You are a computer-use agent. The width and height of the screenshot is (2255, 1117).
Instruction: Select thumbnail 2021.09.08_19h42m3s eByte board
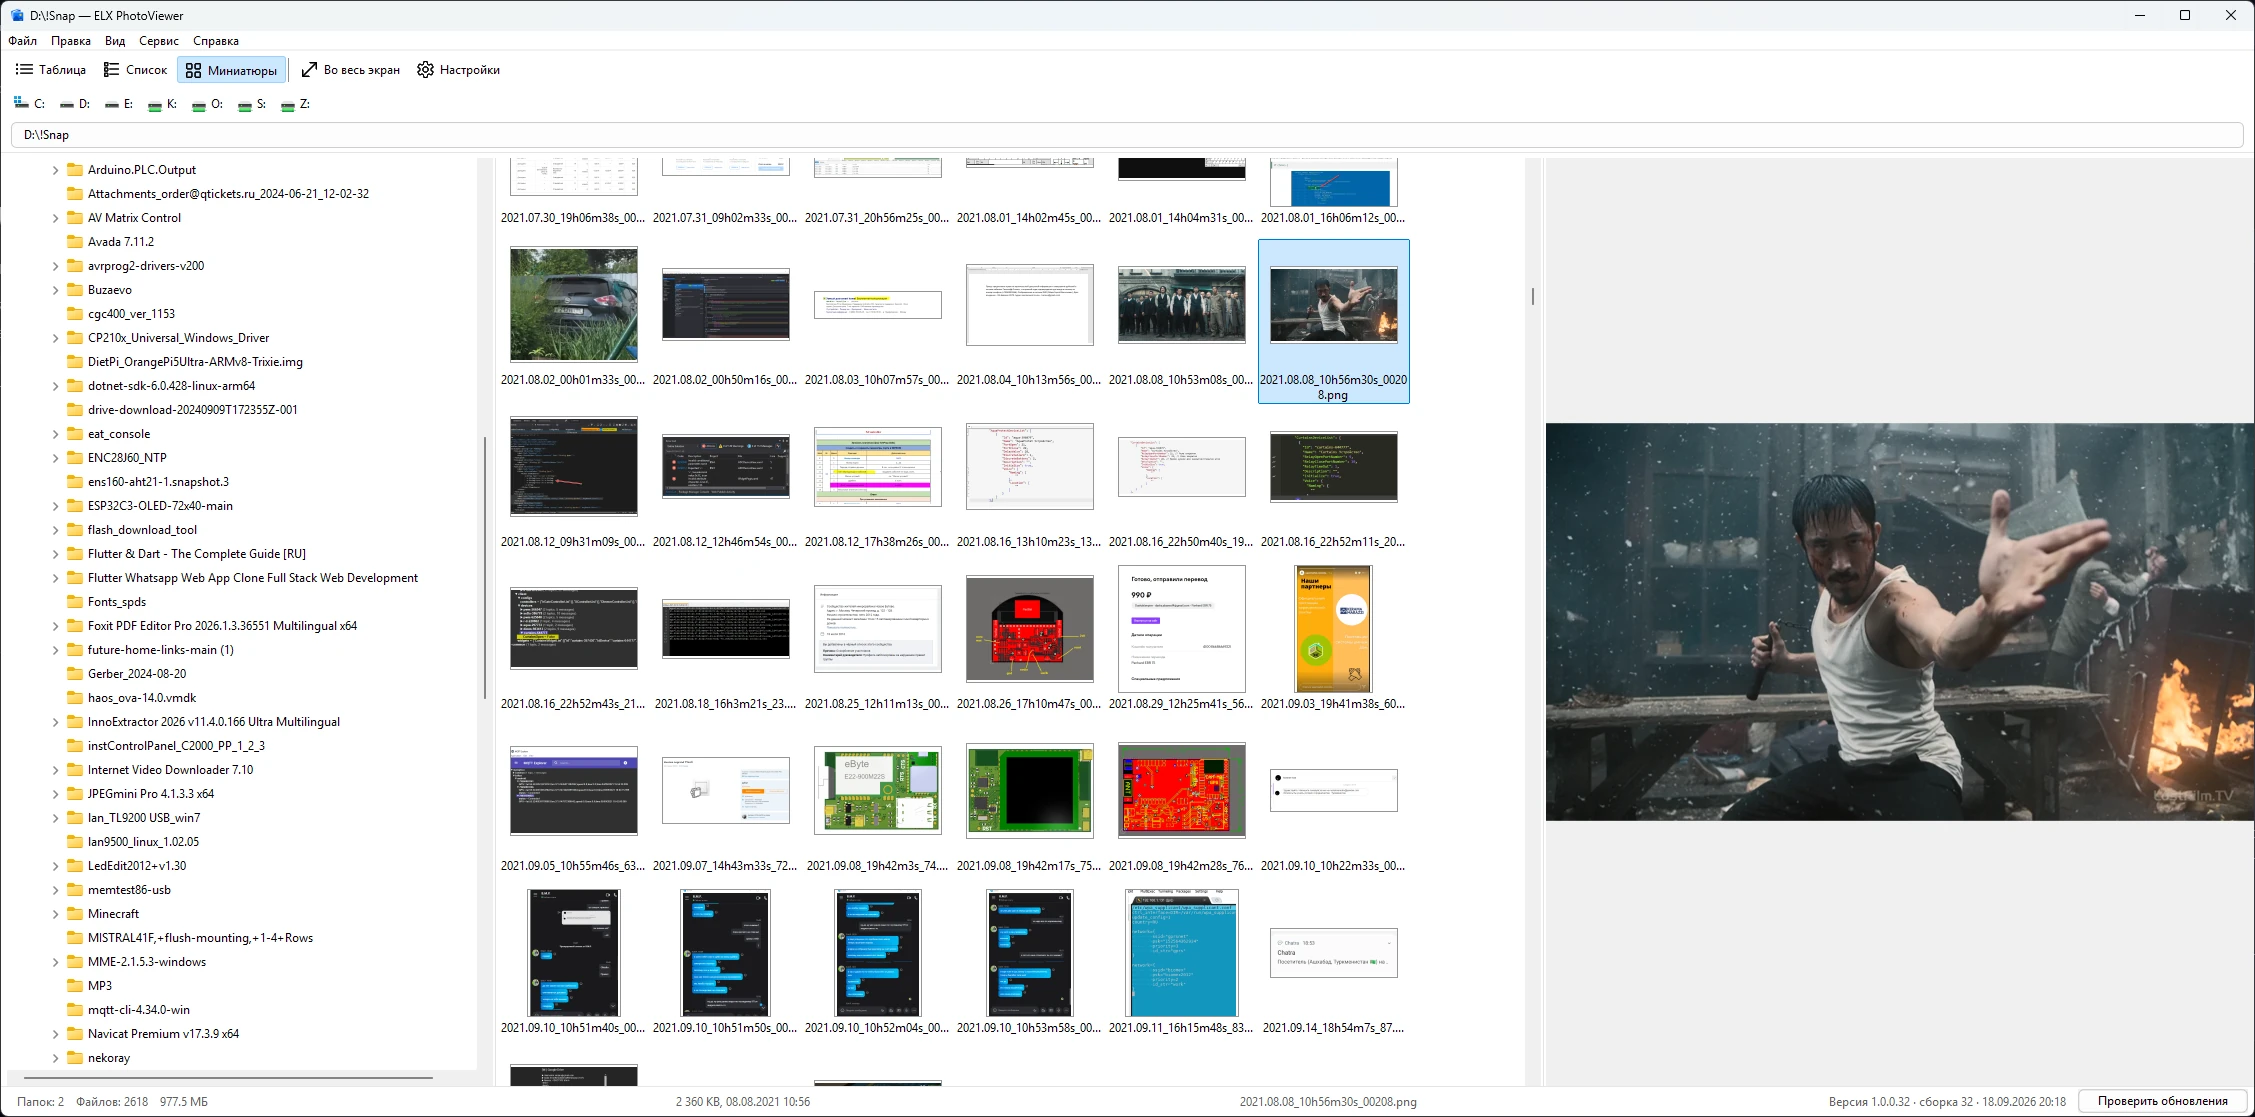click(878, 790)
